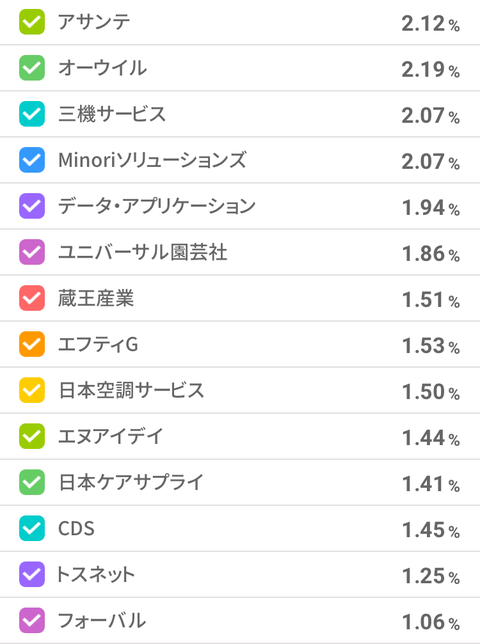Toggle the オーウイル green checkbox

tap(32, 68)
